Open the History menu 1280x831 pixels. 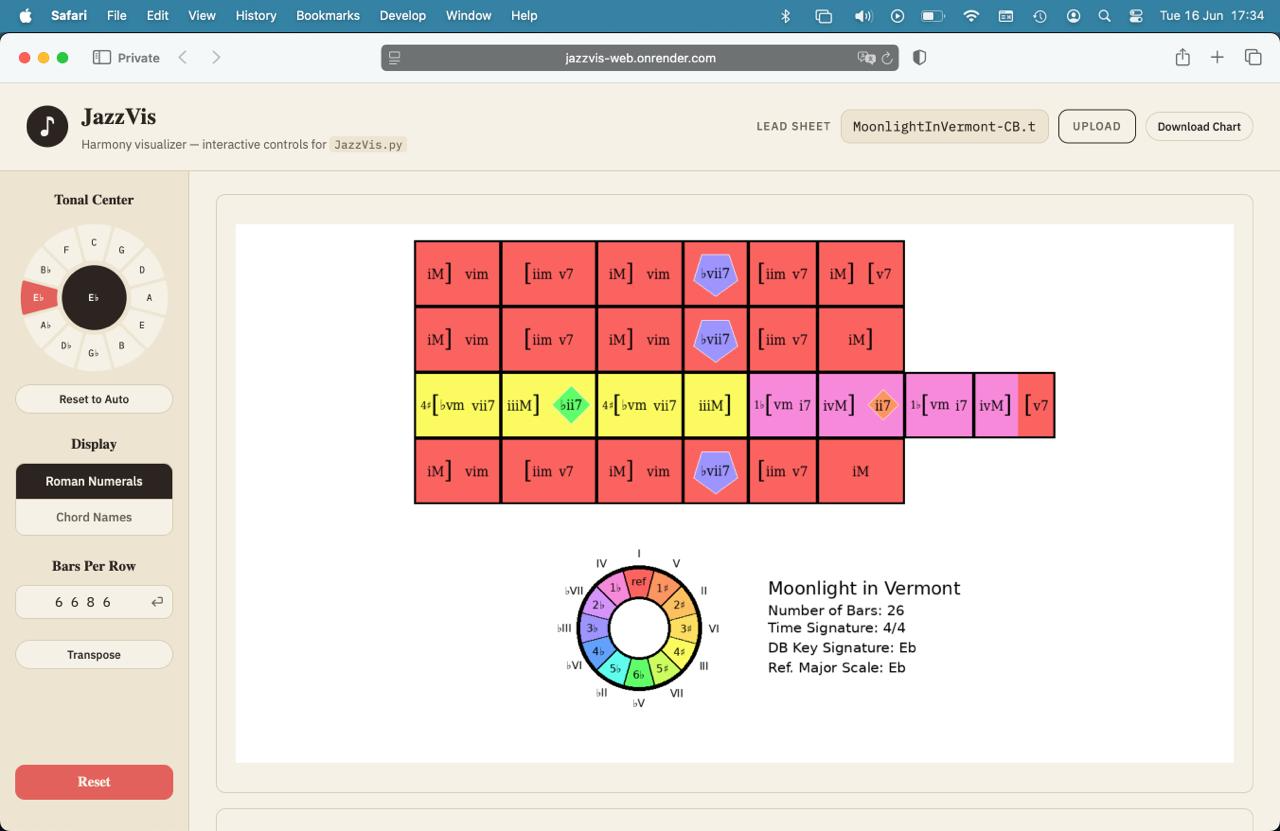[256, 16]
